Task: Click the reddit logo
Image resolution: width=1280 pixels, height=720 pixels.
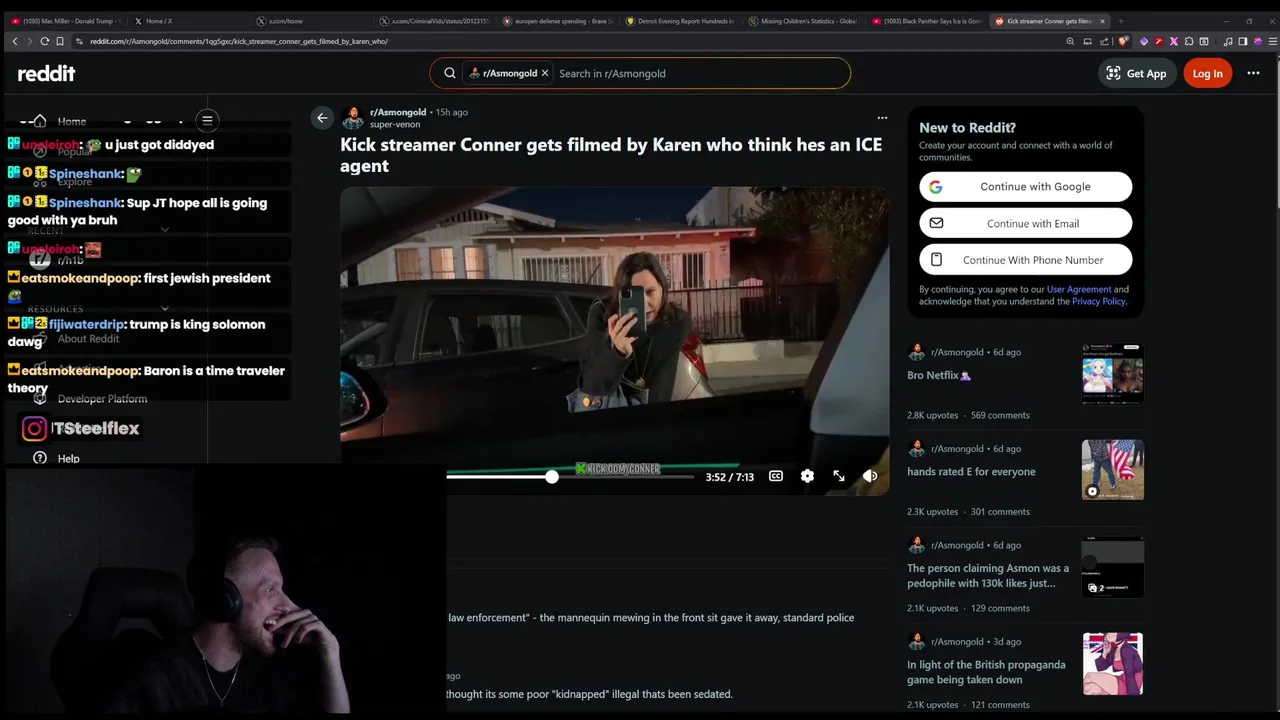Action: click(x=46, y=73)
